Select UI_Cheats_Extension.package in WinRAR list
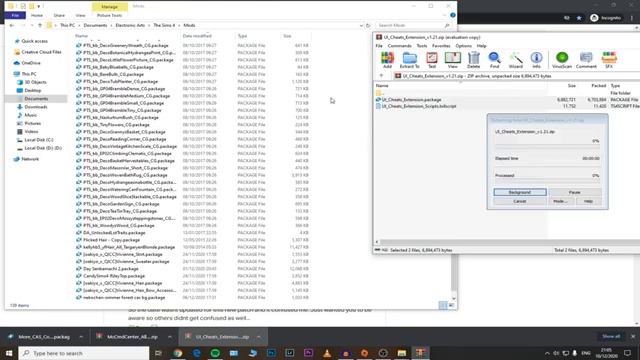Image resolution: width=640 pixels, height=360 pixels. tap(411, 100)
